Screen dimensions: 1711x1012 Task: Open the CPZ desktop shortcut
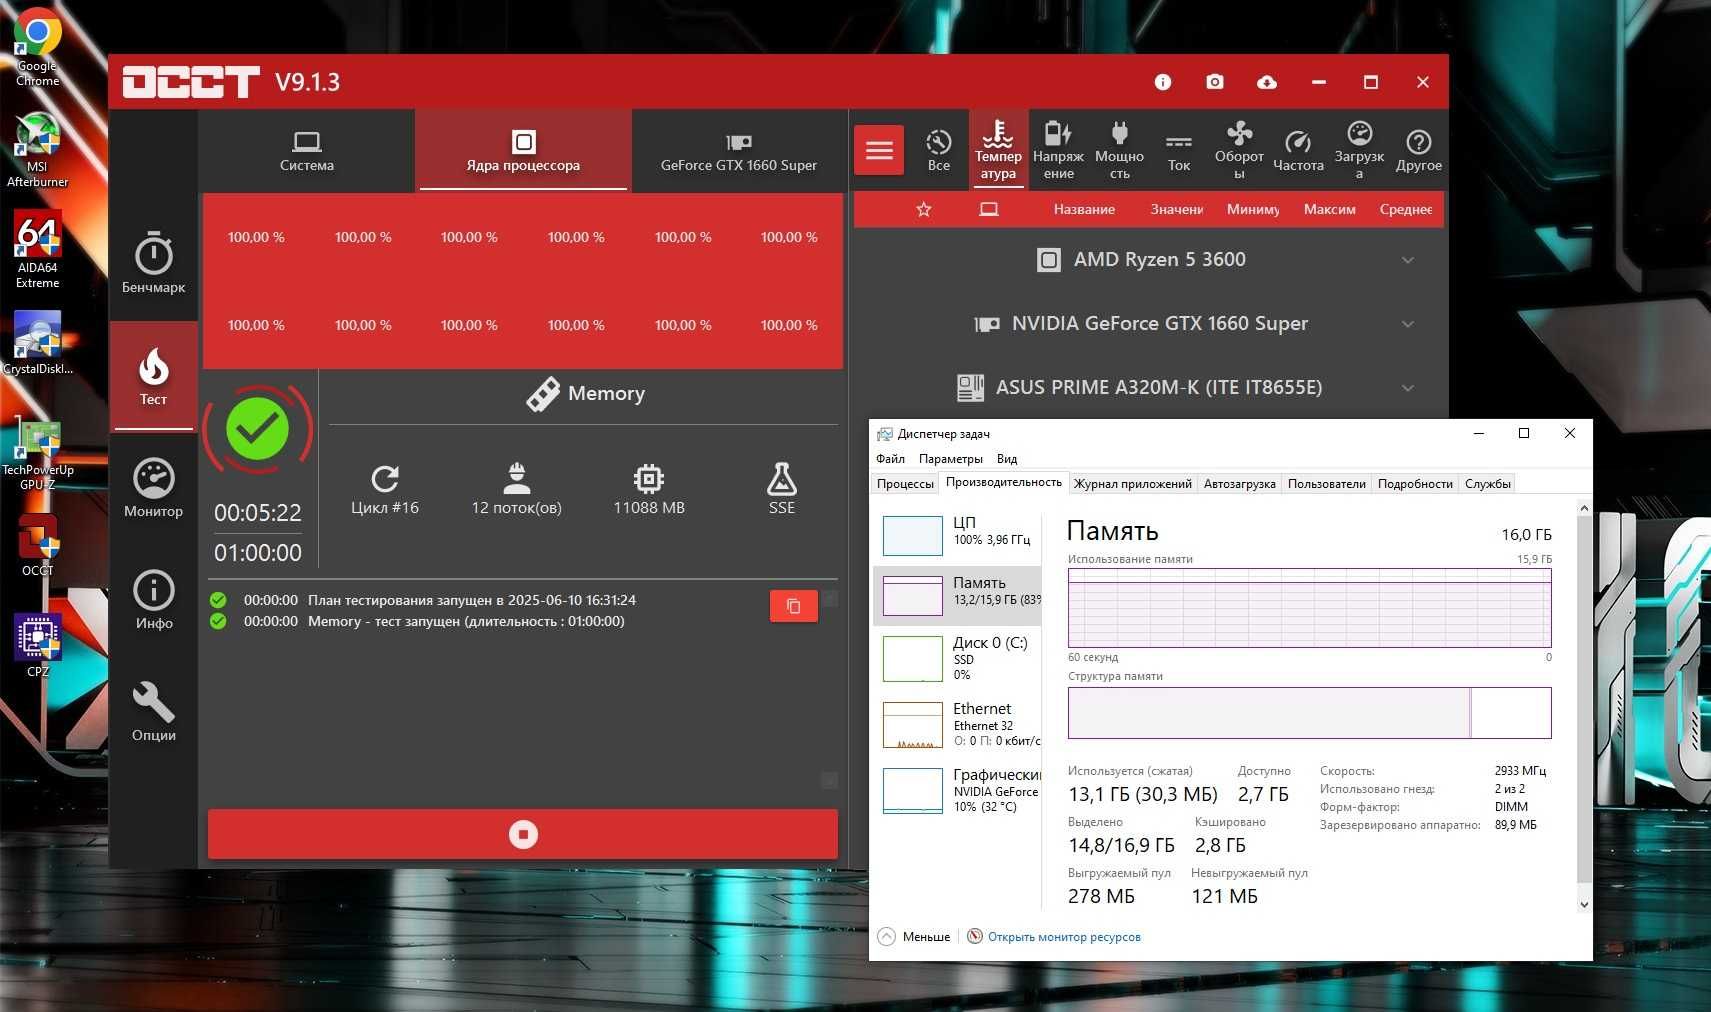coord(37,645)
